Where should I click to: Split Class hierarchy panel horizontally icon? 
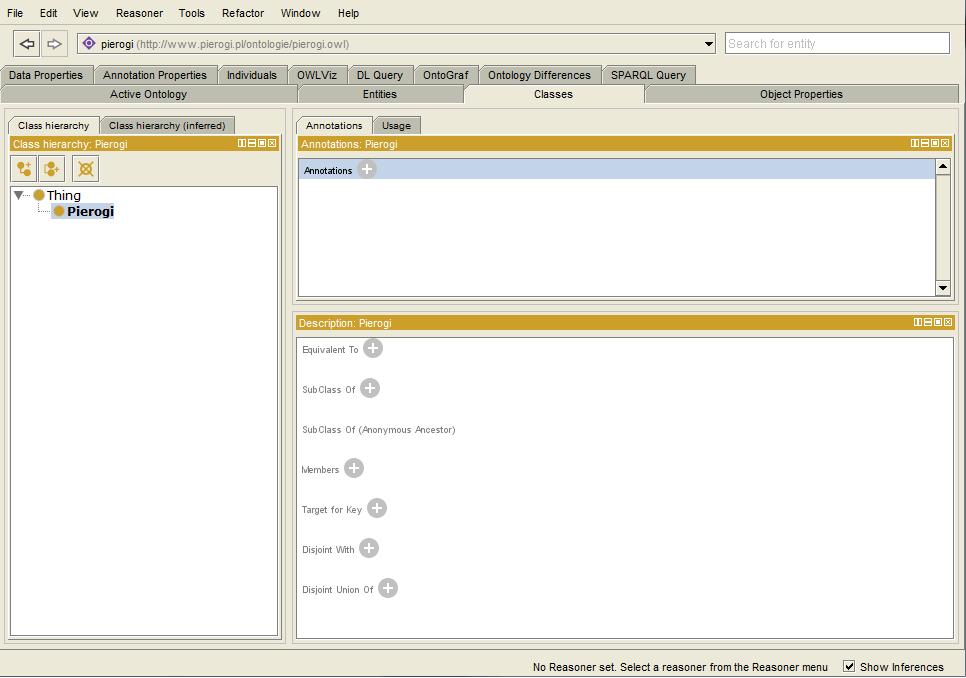click(242, 143)
